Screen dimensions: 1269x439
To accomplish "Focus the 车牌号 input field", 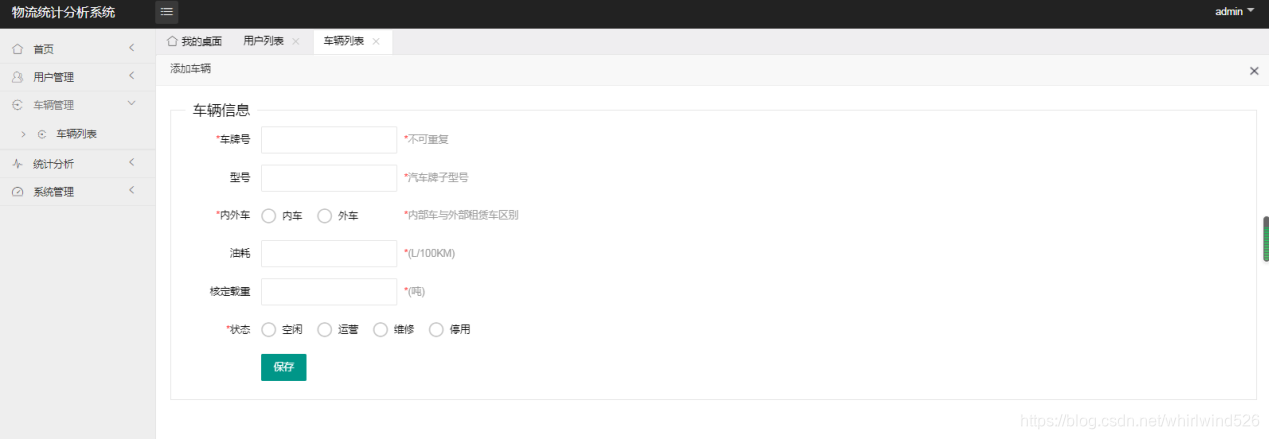I will coord(329,139).
